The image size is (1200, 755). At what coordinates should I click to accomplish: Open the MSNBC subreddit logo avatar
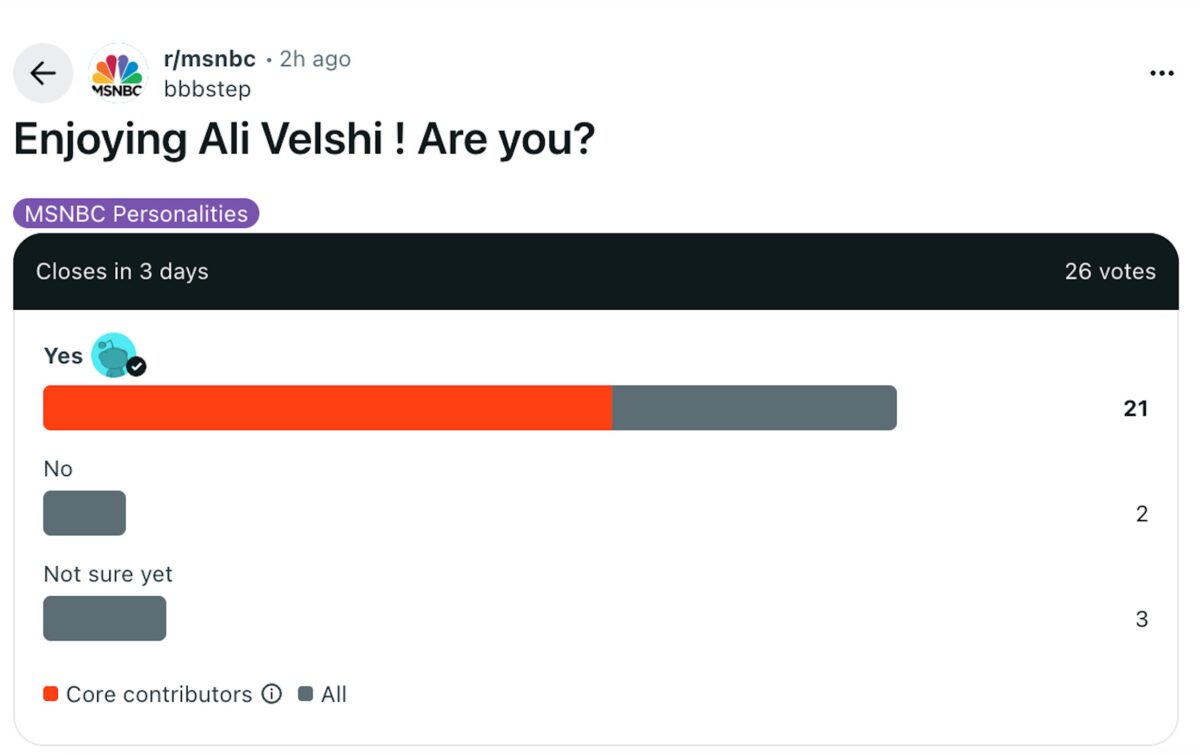tap(118, 74)
